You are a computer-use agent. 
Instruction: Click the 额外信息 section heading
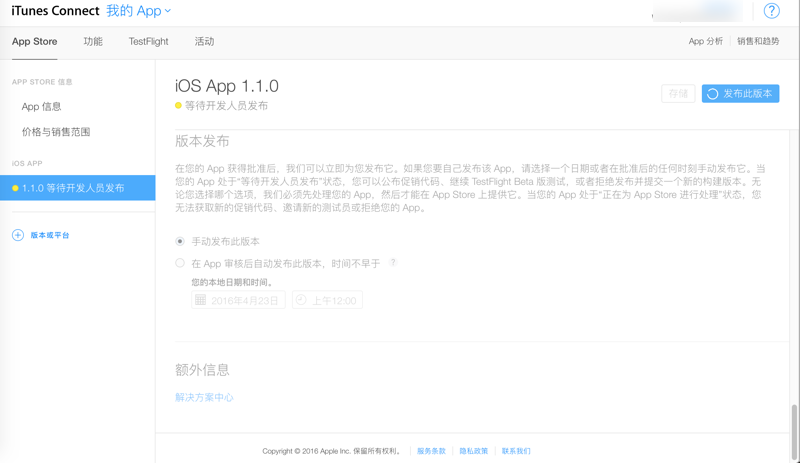tap(202, 370)
